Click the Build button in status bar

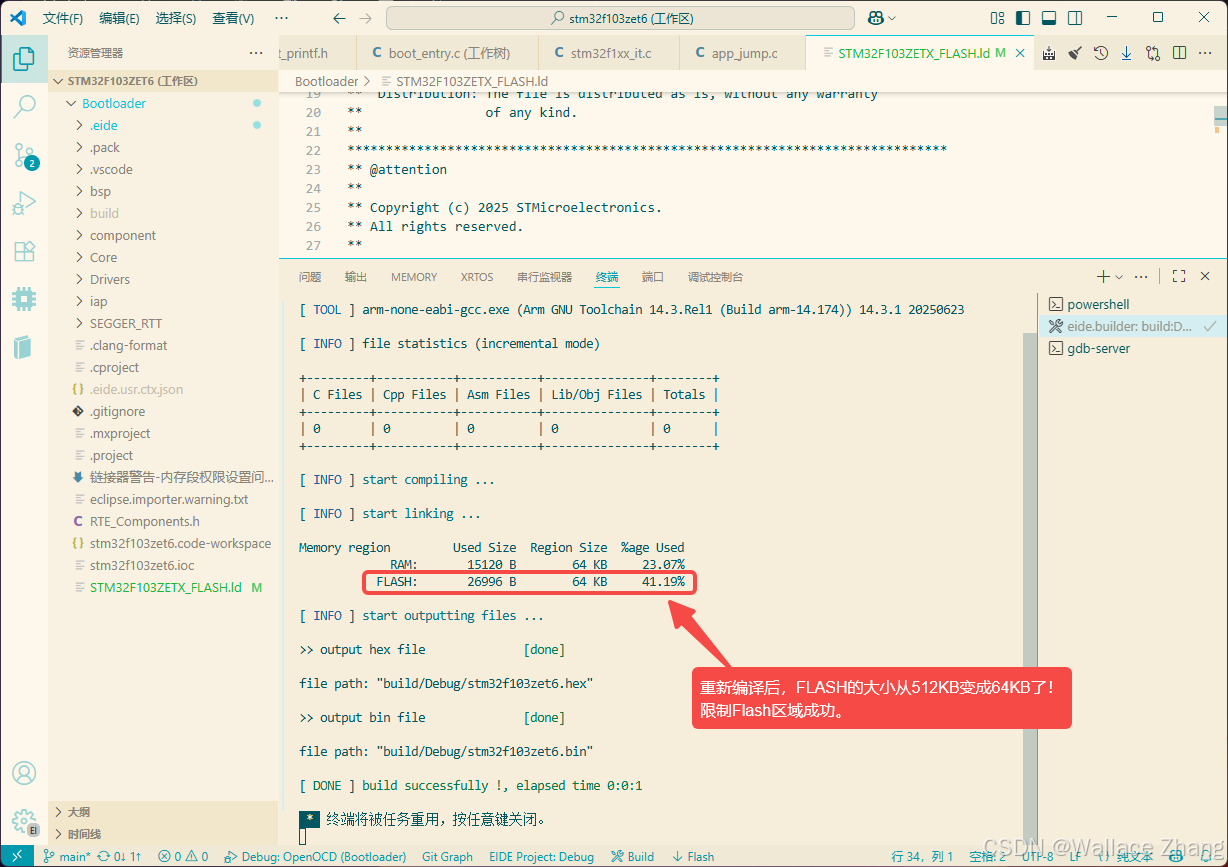click(632, 856)
